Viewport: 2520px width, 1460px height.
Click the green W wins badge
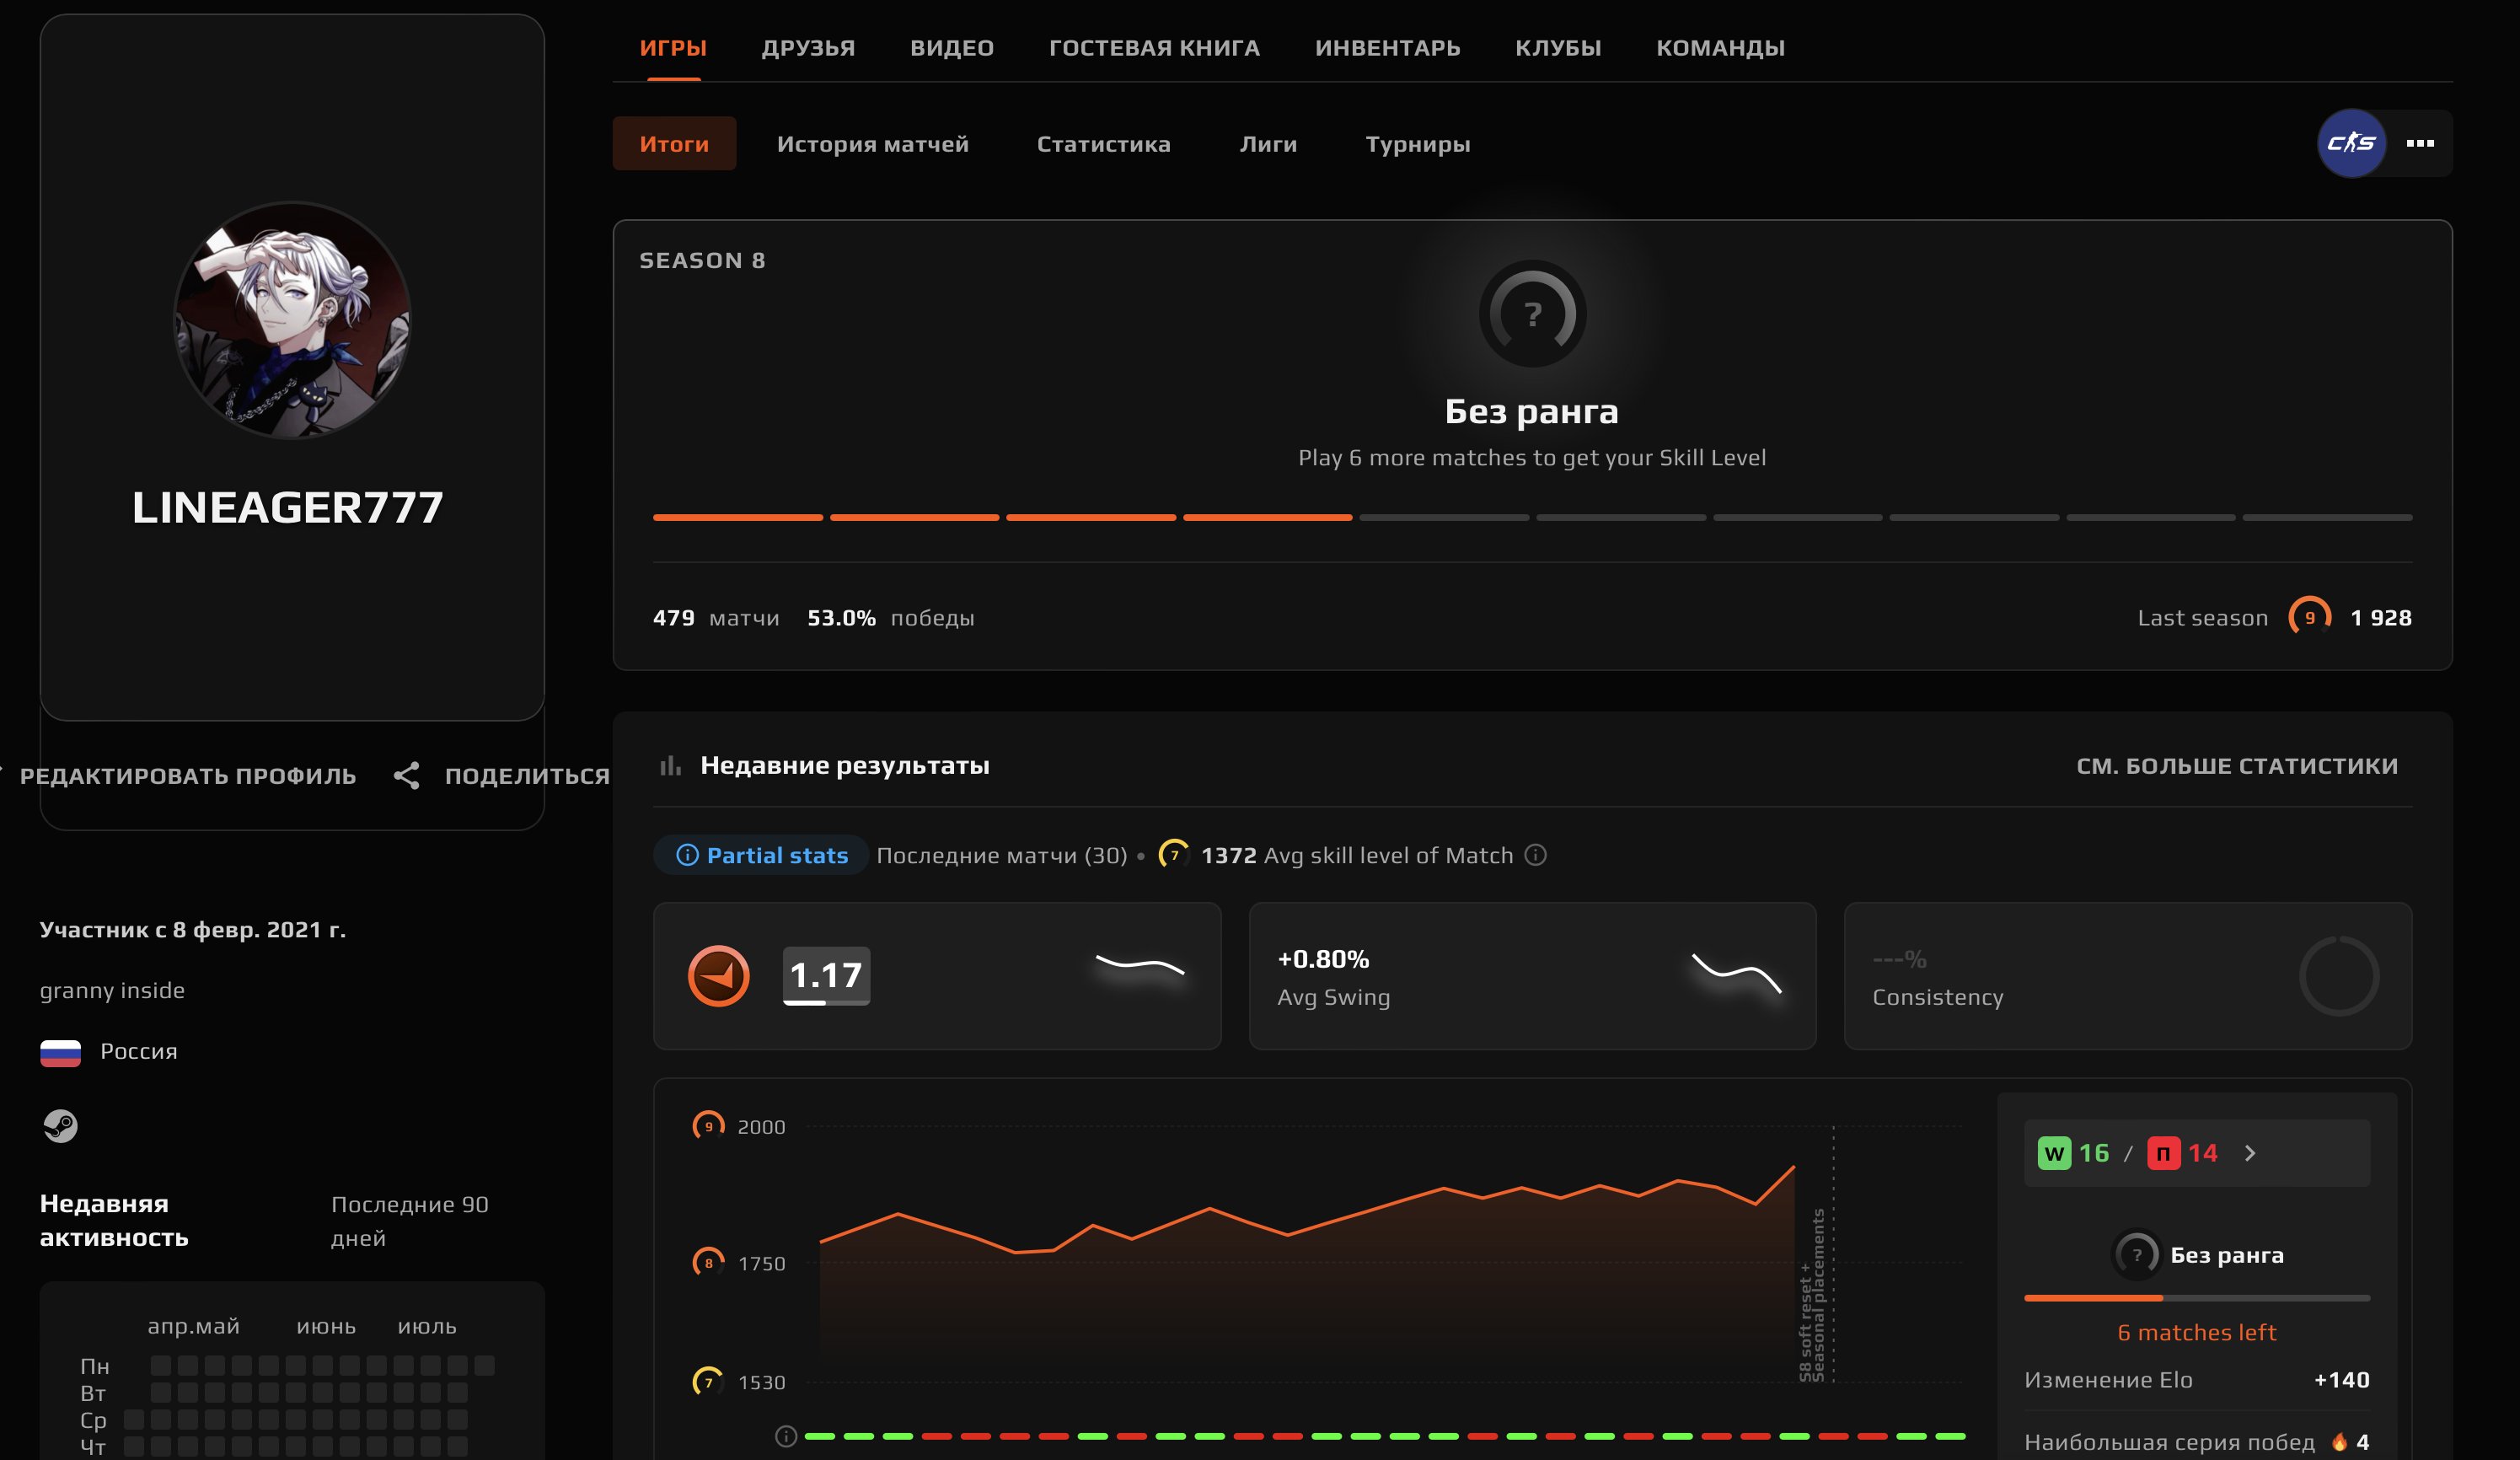[x=2054, y=1153]
